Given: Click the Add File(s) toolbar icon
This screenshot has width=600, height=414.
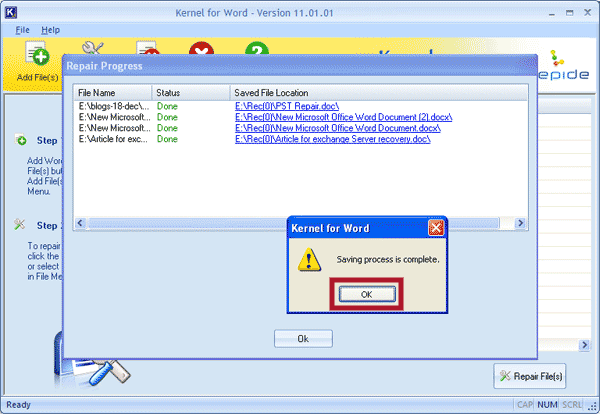Looking at the screenshot, I should pos(38,61).
